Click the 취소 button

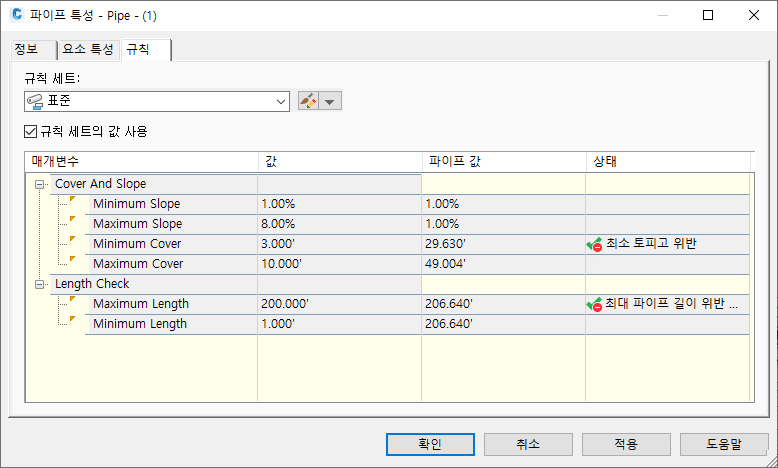click(x=528, y=444)
